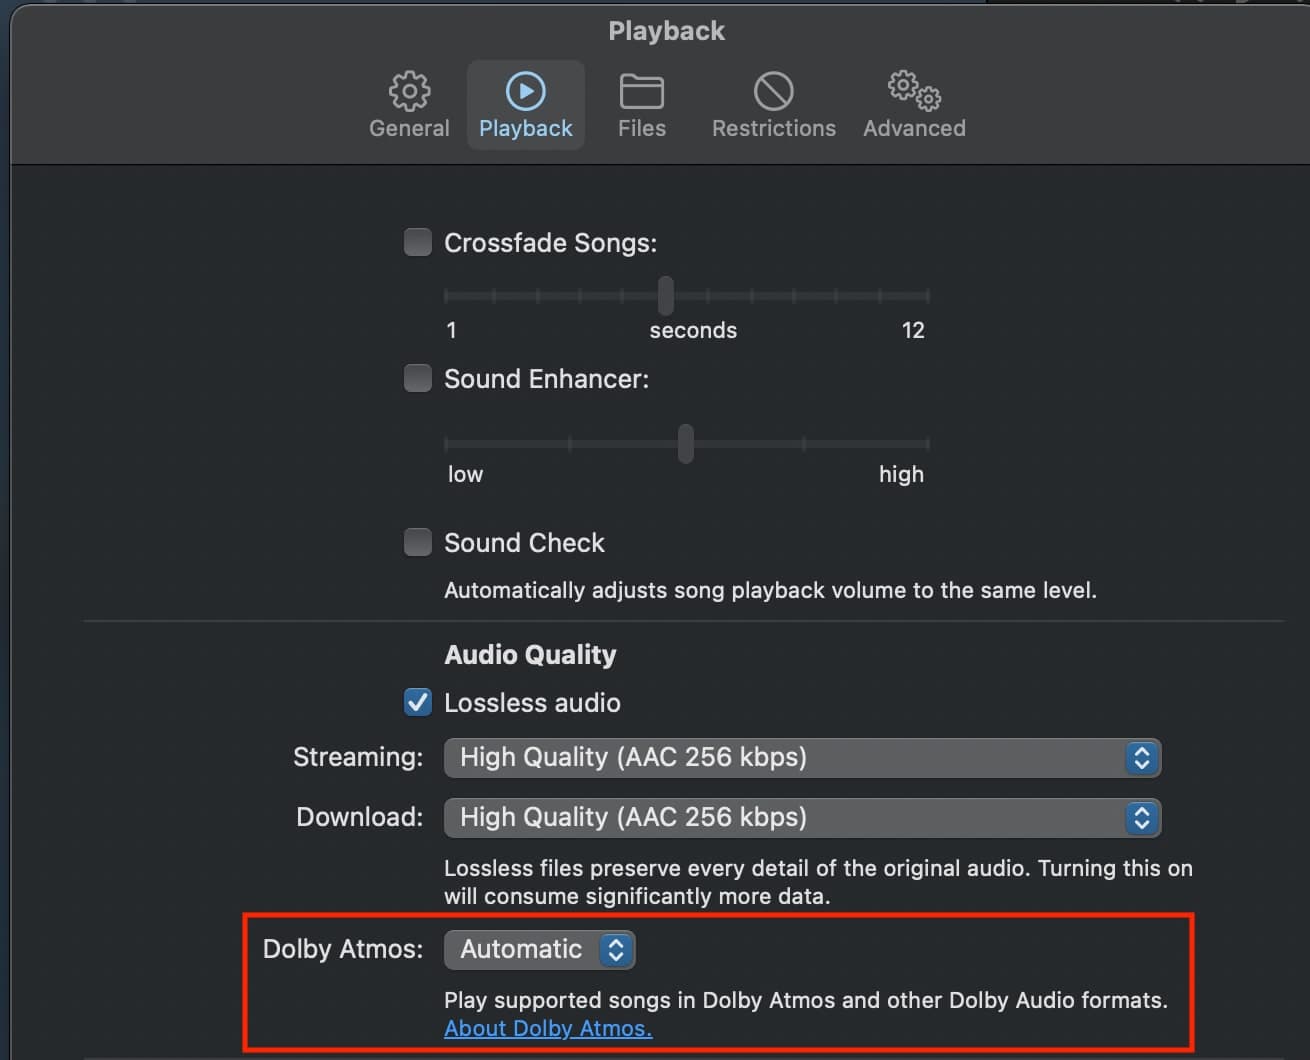This screenshot has width=1310, height=1060.
Task: Click the Sound Enhancer slider handle
Action: click(x=686, y=443)
